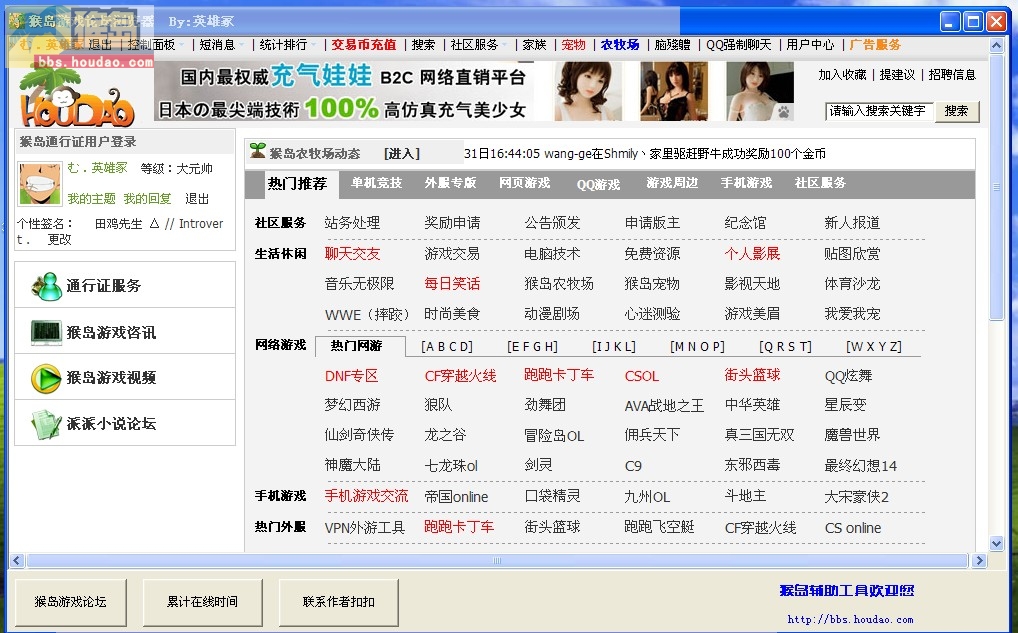Click the right arrow of horizontal scrollbar
1018x633 pixels.
979,560
